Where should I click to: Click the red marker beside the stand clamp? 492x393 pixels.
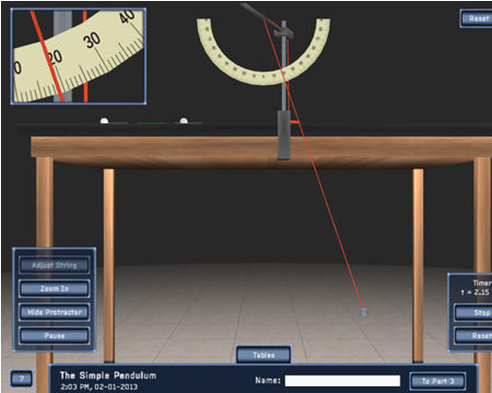click(x=295, y=122)
